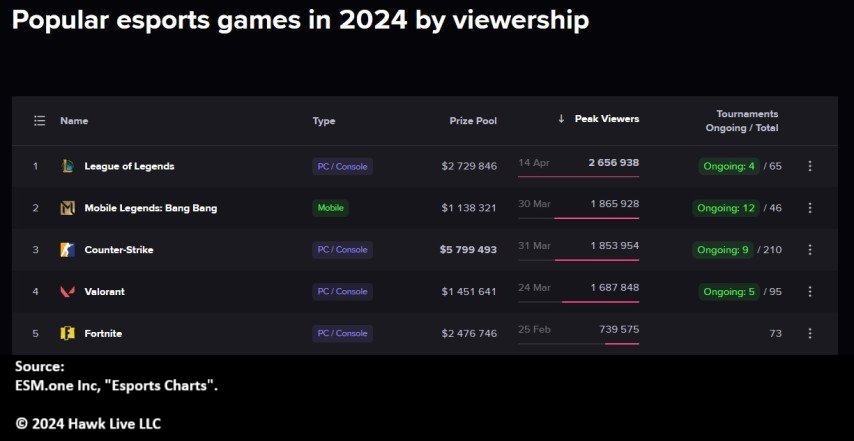Open the Counter-Strike name link

119,250
